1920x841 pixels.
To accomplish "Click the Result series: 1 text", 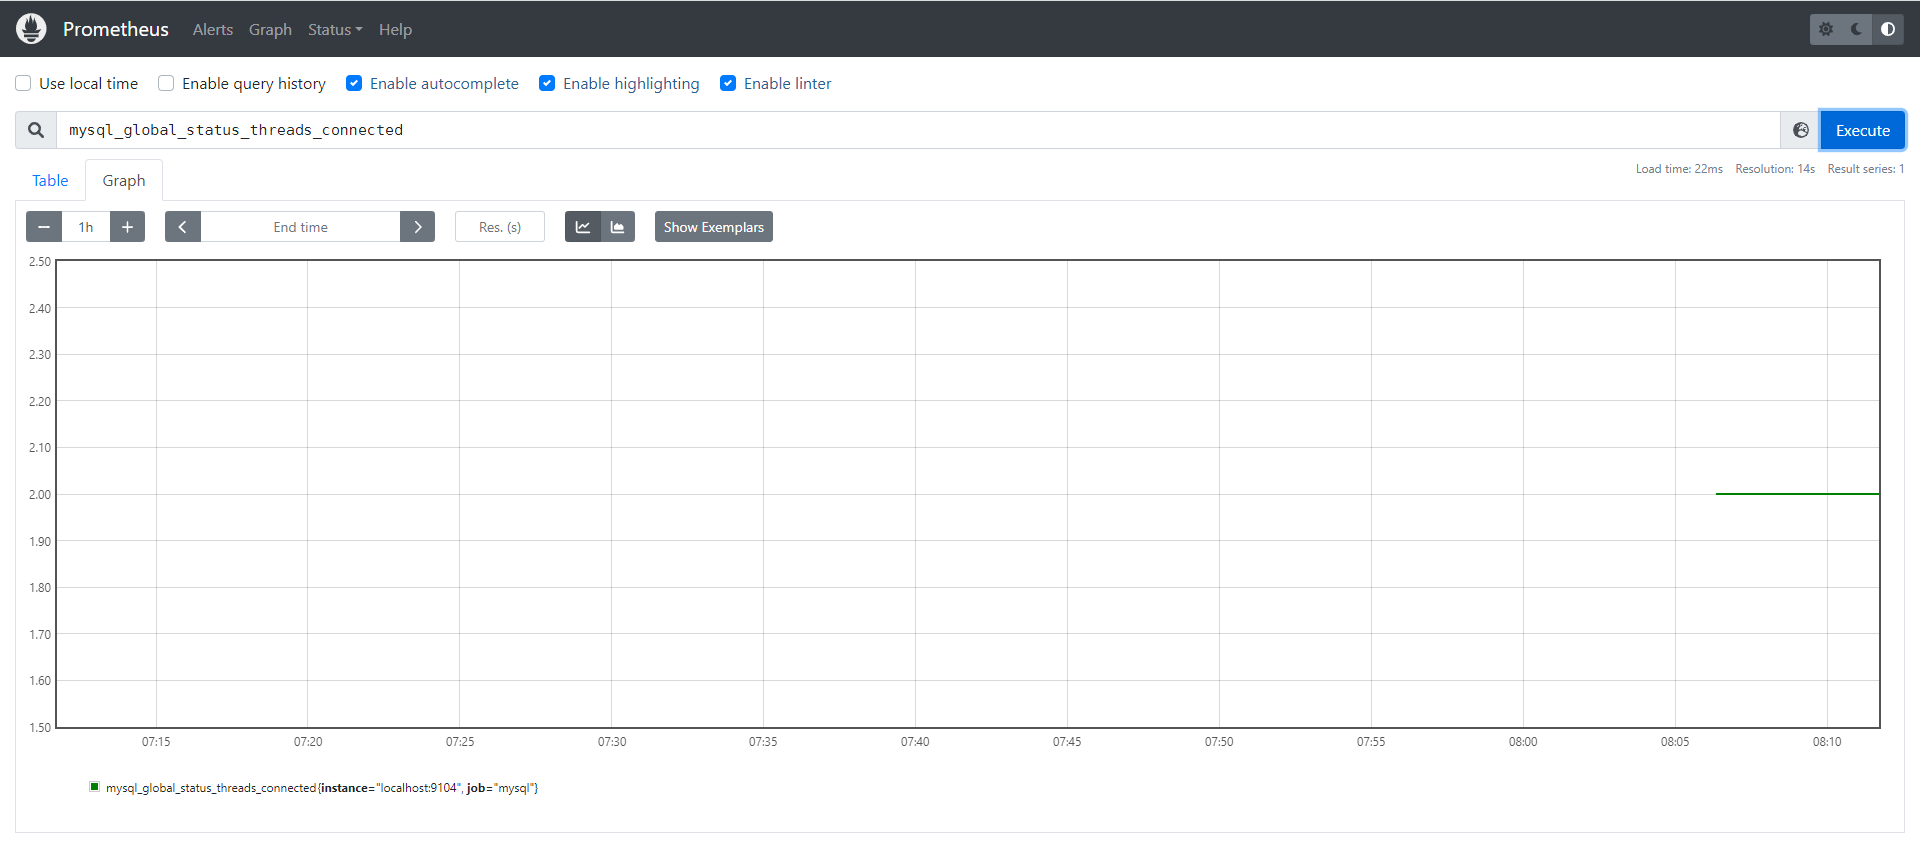I will coord(1866,169).
